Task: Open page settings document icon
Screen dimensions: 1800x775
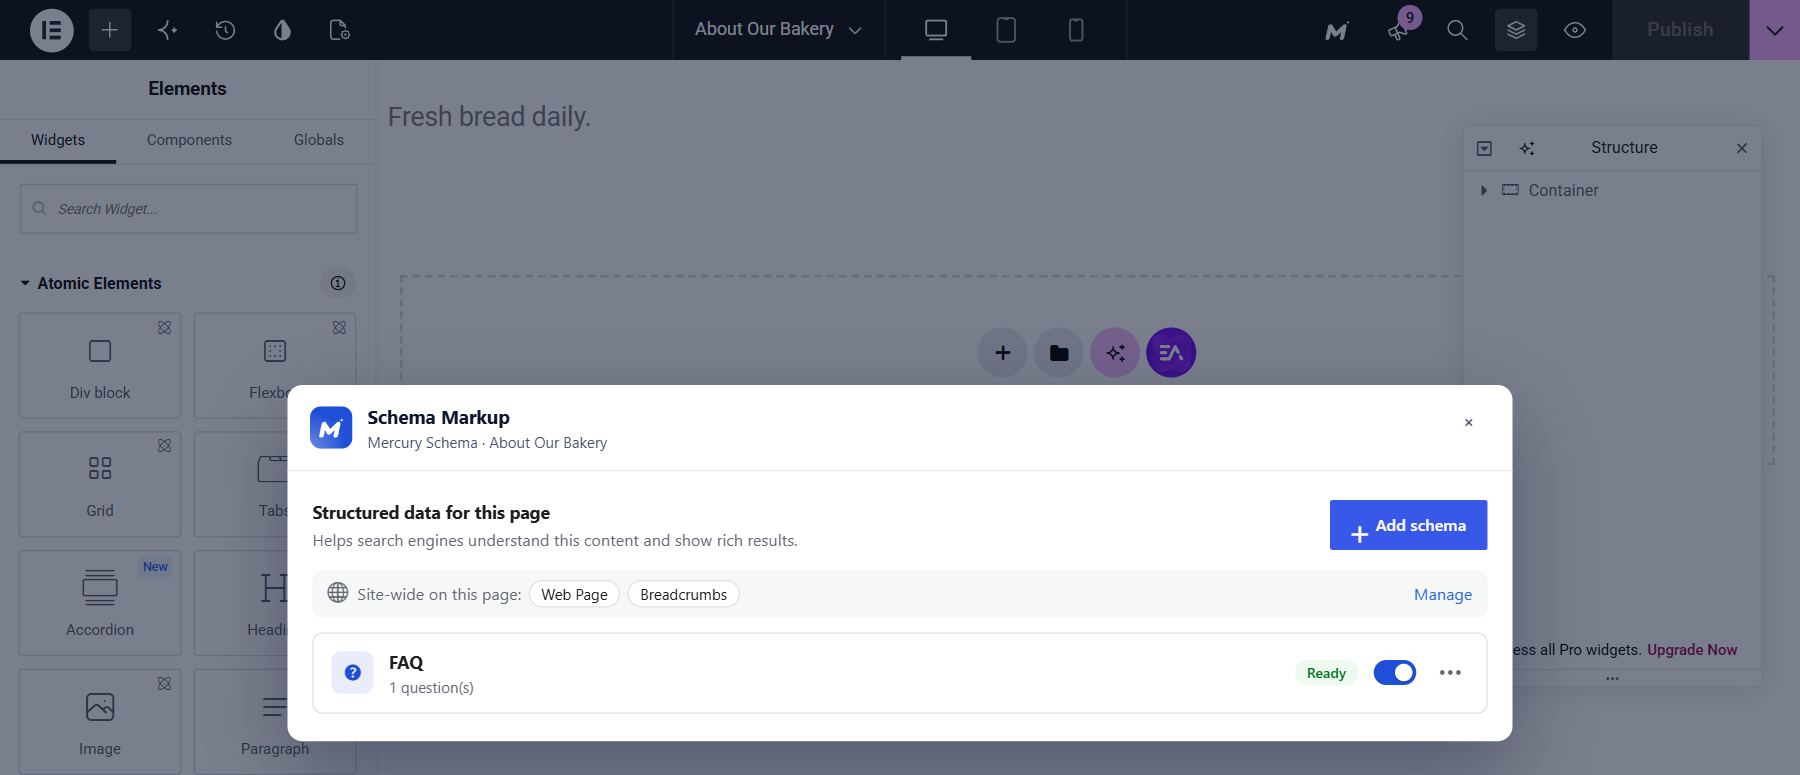Action: [339, 30]
